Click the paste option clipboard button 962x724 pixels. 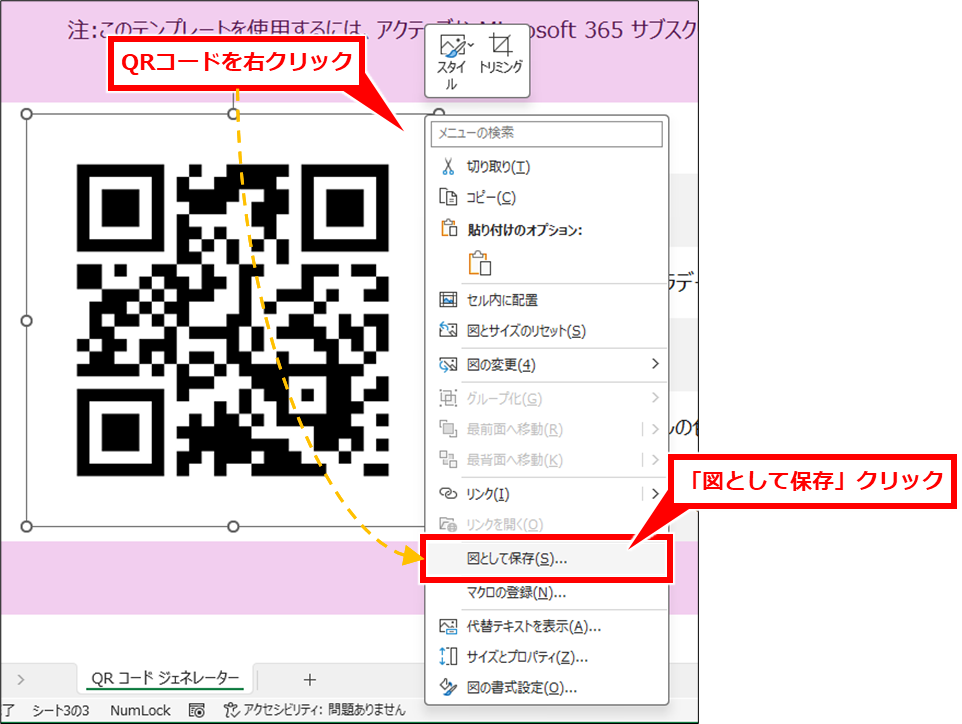pos(479,263)
